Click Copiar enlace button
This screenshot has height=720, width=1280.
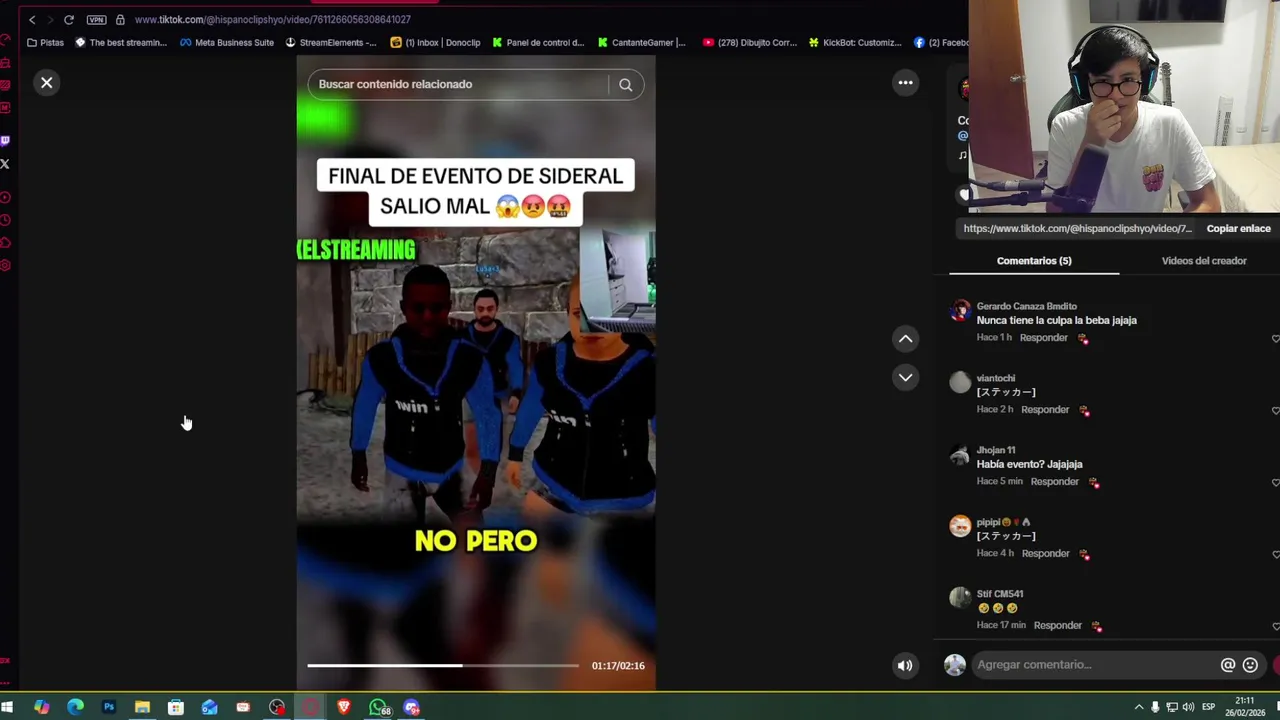click(x=1238, y=228)
